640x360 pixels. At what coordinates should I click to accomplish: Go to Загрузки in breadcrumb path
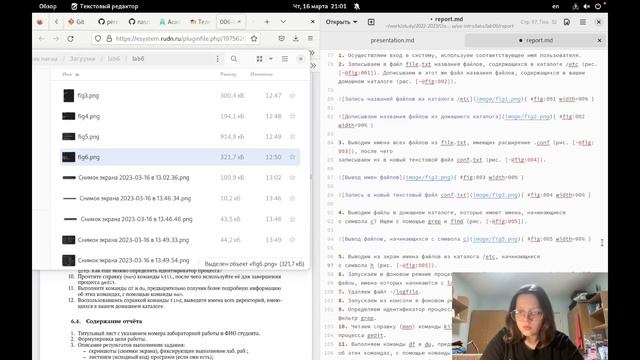point(82,59)
